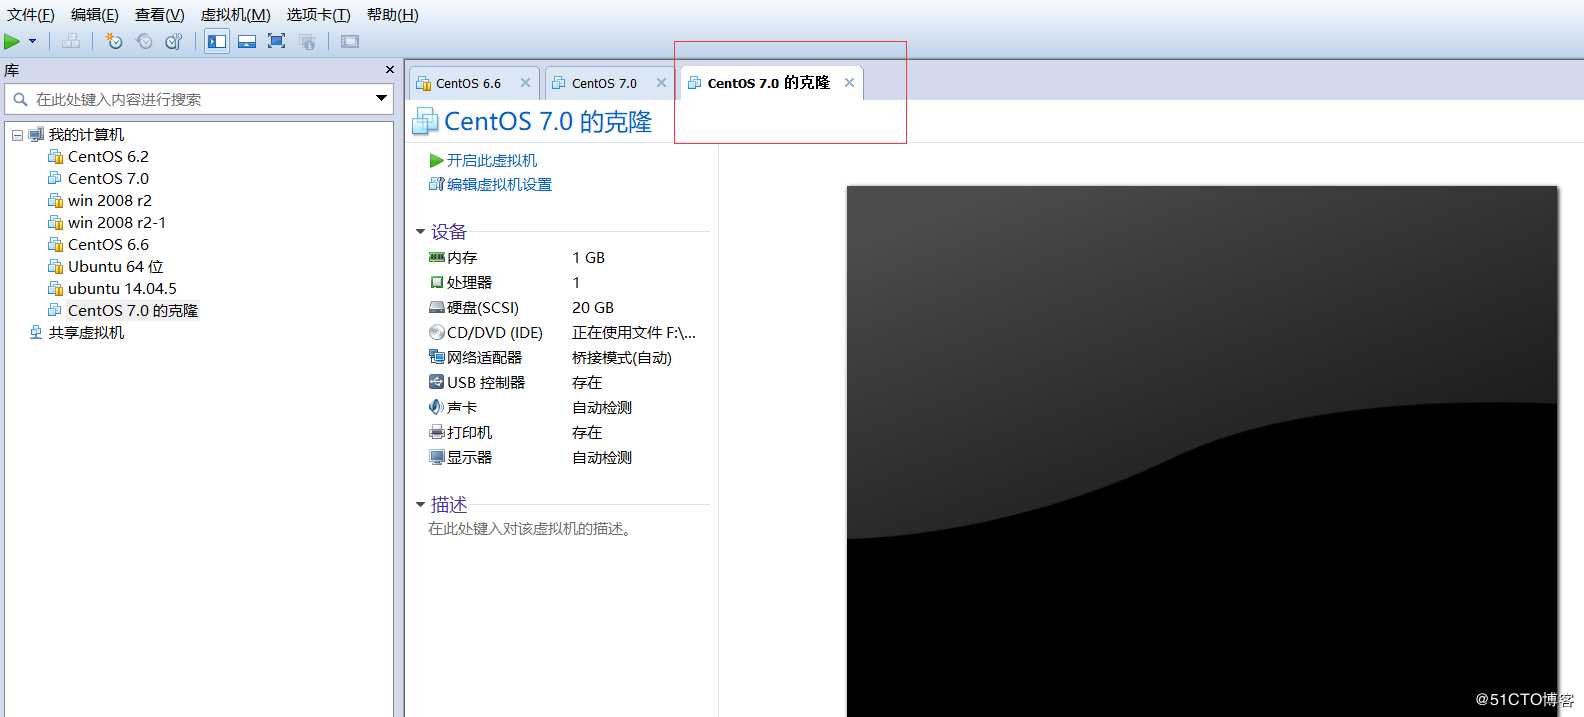The height and width of the screenshot is (717, 1584).
Task: Close the CentOS 7.0 tab
Action: pos(661,83)
